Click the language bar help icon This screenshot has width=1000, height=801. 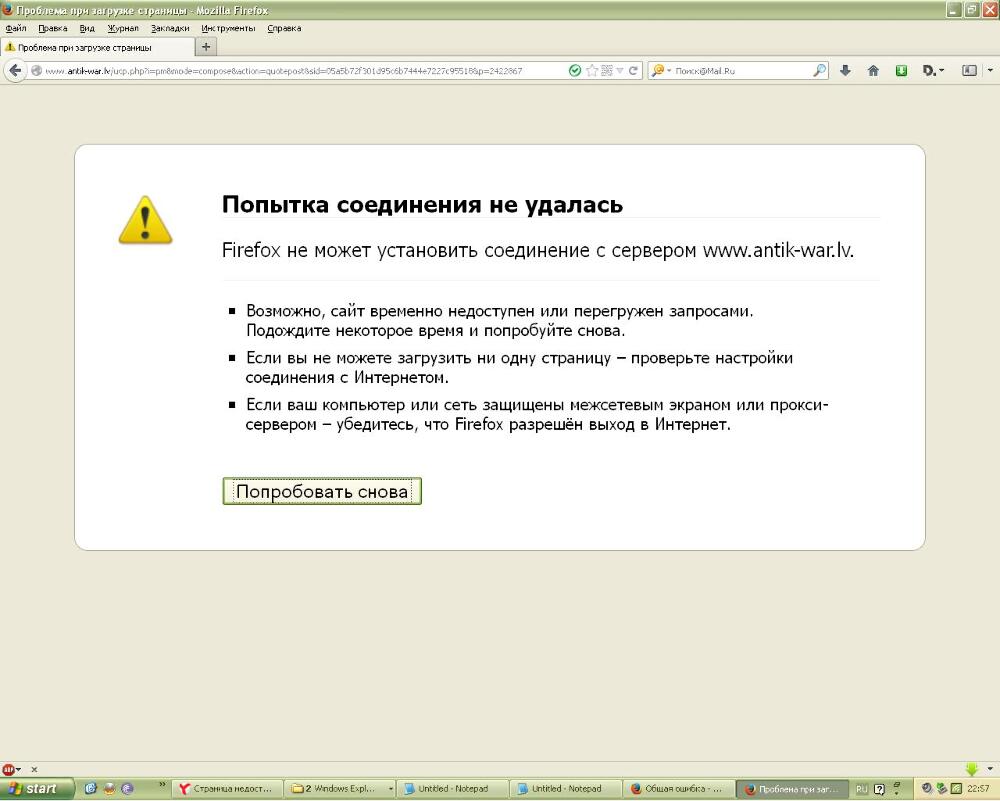[x=879, y=790]
